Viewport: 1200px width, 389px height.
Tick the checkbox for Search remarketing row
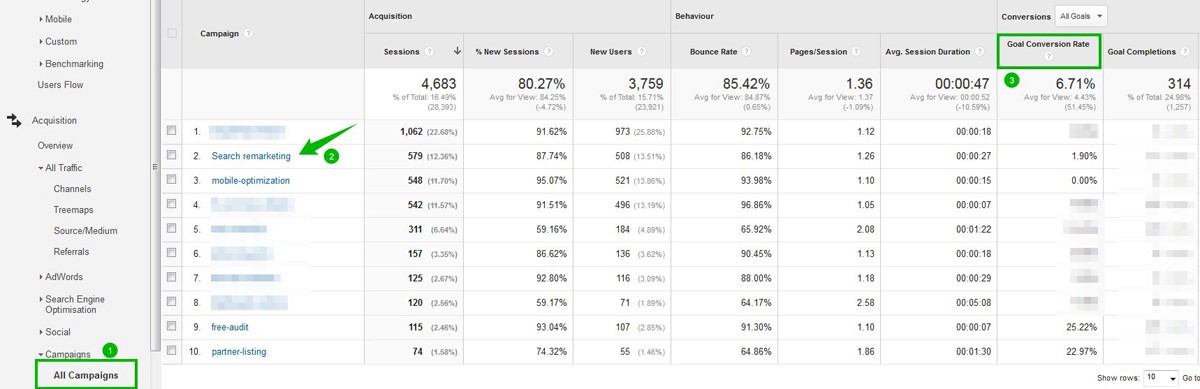173,155
